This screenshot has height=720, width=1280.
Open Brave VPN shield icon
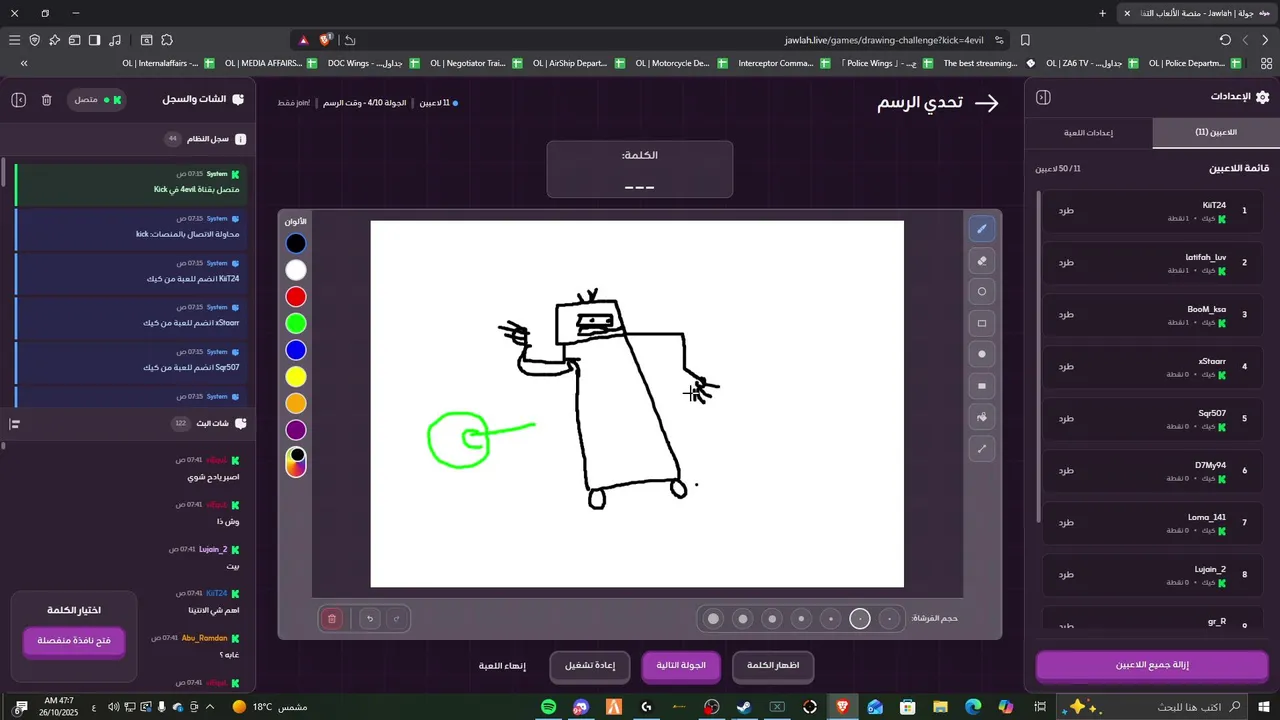pyautogui.click(x=35, y=40)
